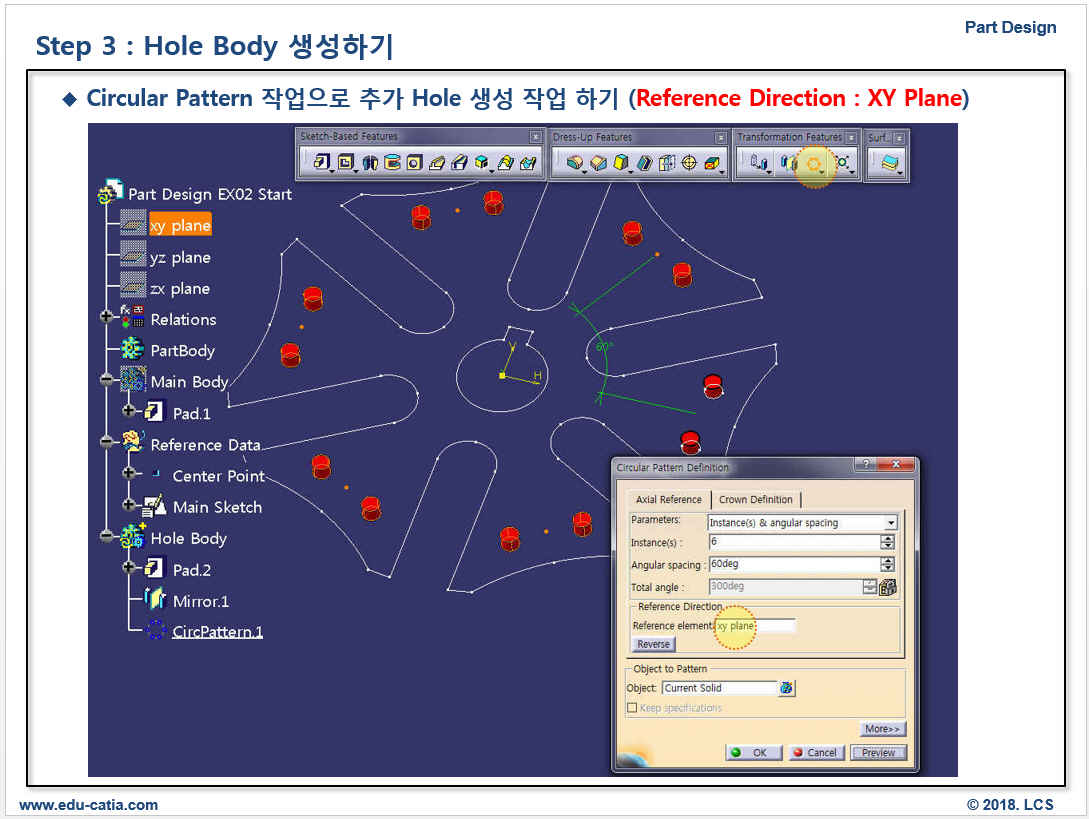Click the Pocket tool icon

[x=346, y=162]
